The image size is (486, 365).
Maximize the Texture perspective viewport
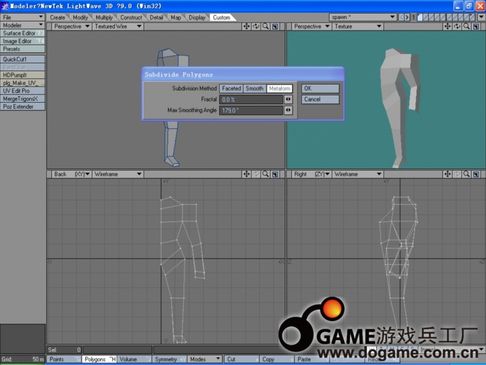476,26
